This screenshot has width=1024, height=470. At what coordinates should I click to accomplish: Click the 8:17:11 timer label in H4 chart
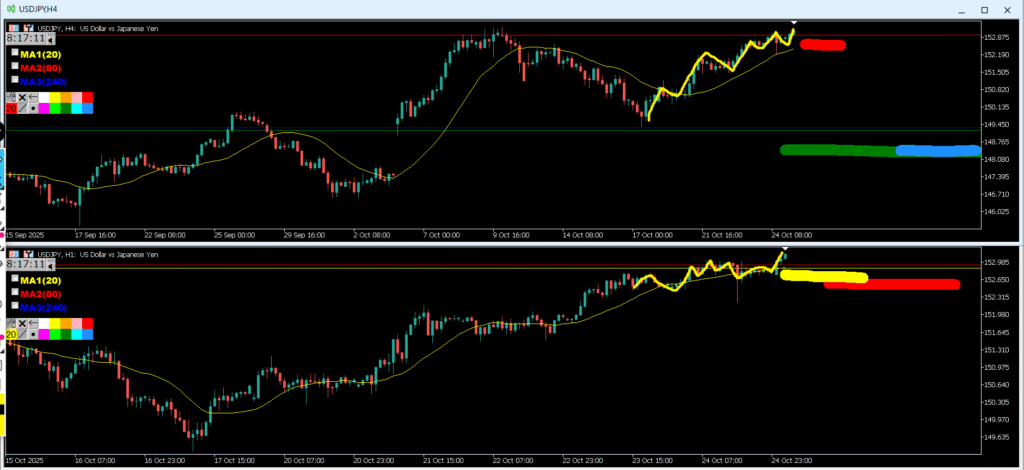click(24, 38)
